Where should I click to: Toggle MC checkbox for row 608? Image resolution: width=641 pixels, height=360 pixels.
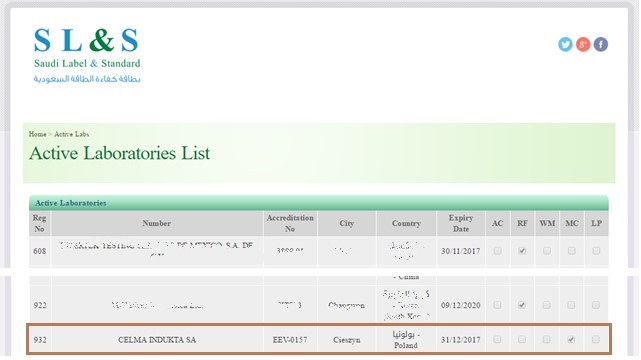pos(572,251)
